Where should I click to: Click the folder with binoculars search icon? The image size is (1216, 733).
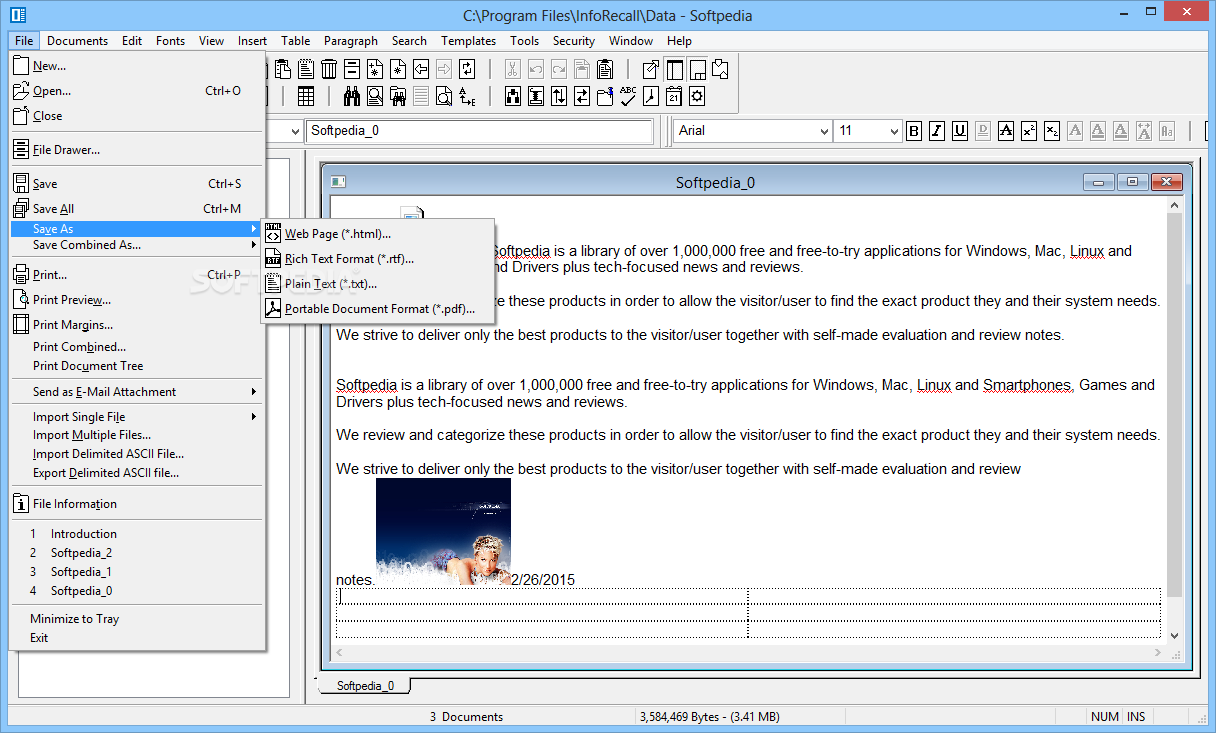pos(397,96)
